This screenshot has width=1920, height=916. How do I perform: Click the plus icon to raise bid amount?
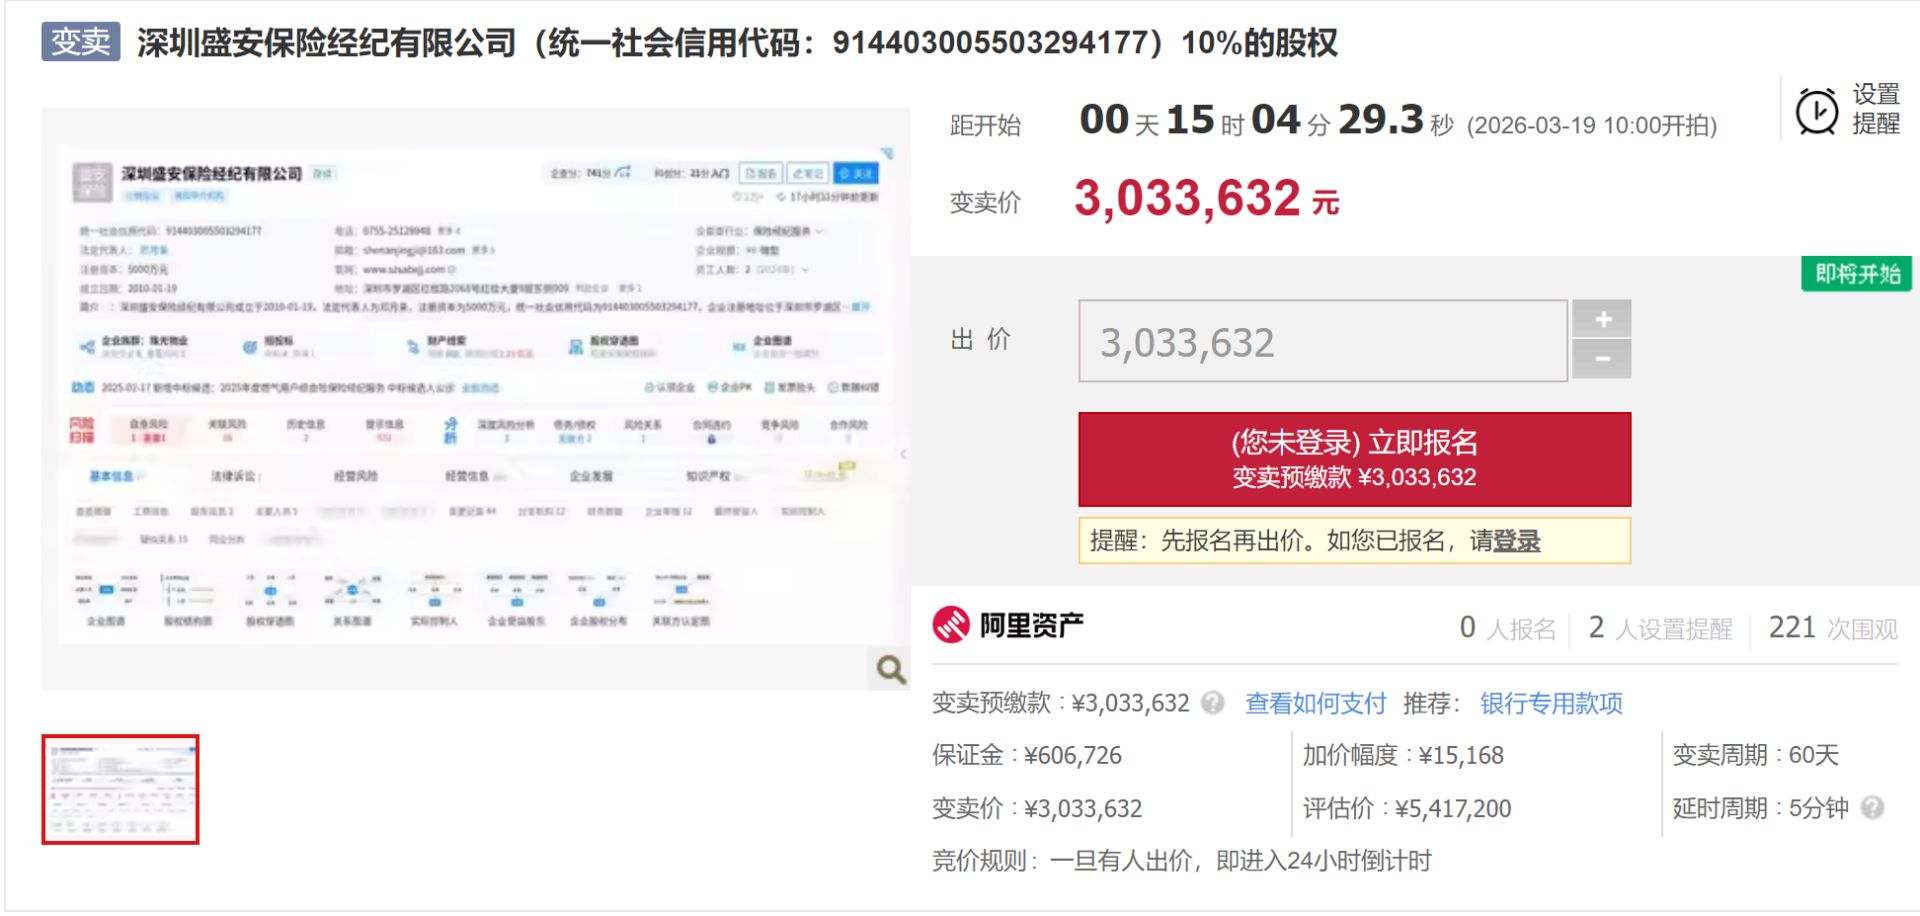point(1603,319)
